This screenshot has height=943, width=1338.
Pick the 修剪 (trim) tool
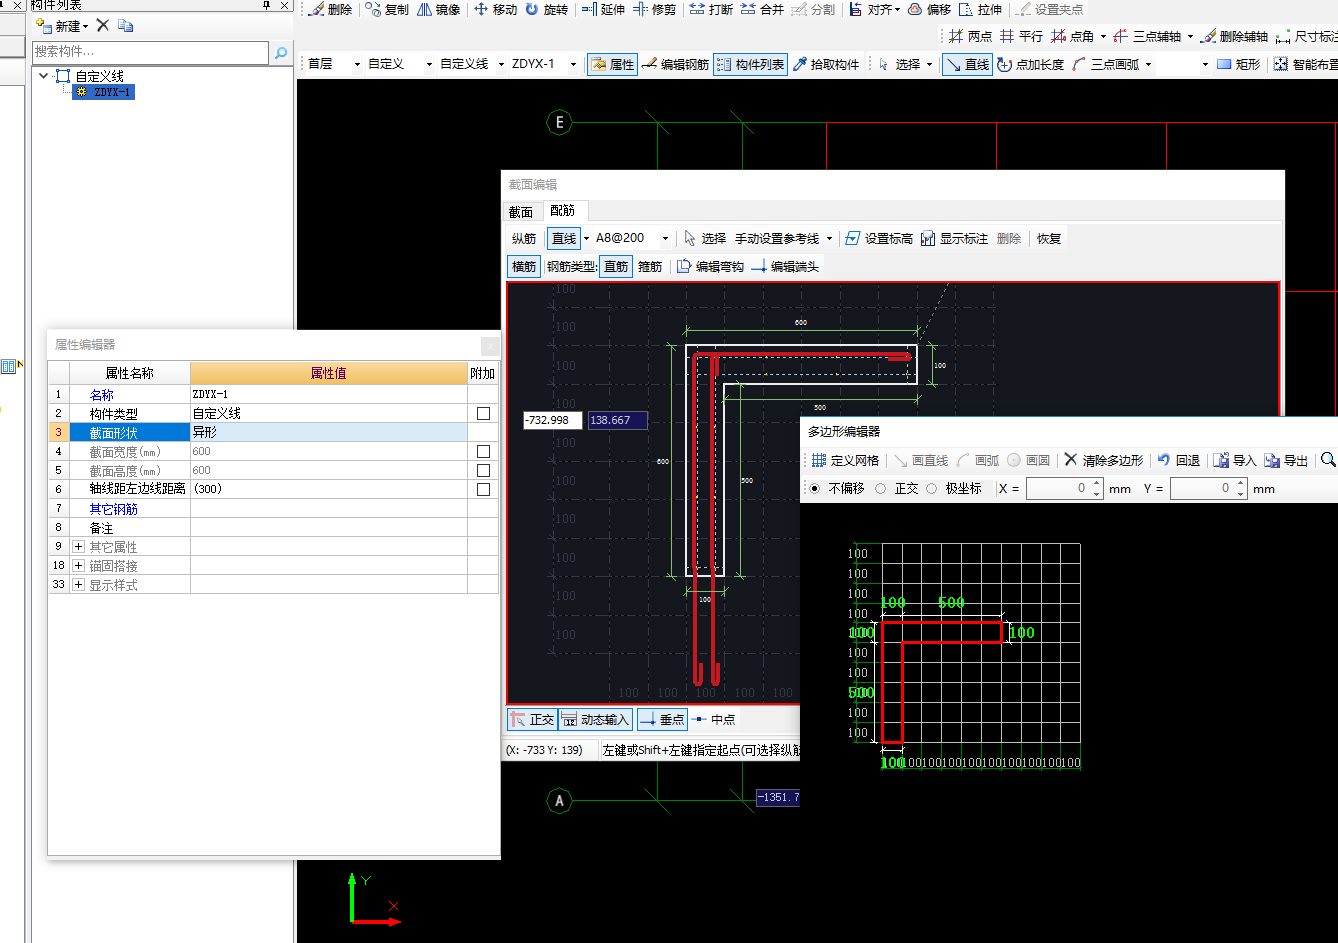655,9
